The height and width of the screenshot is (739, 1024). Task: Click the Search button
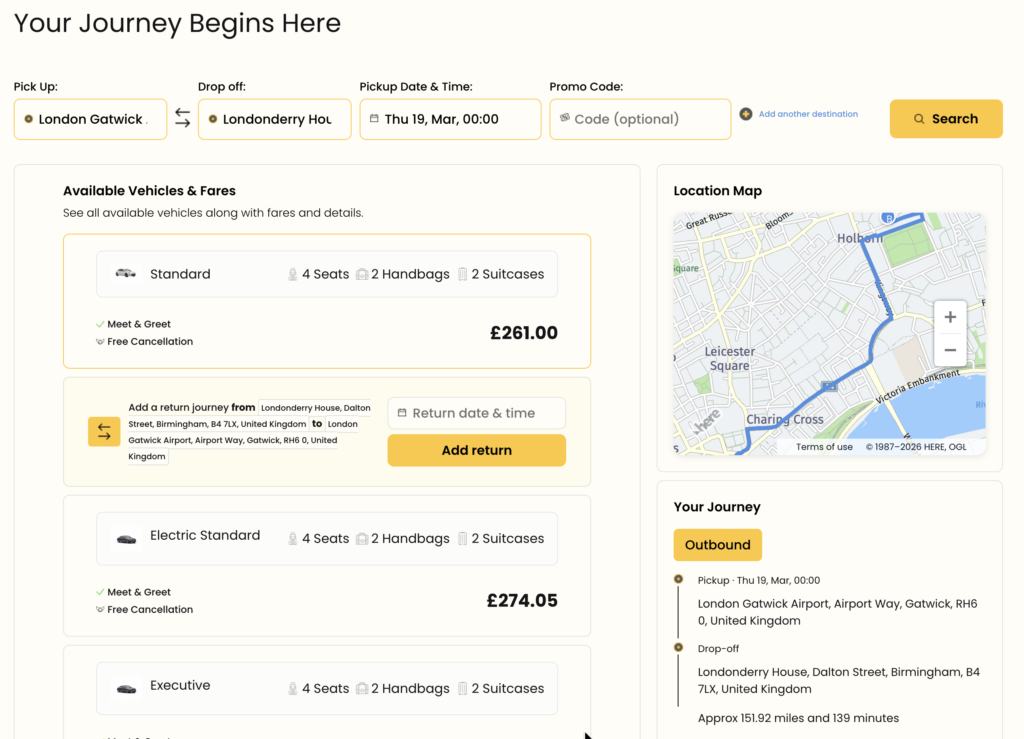point(946,119)
